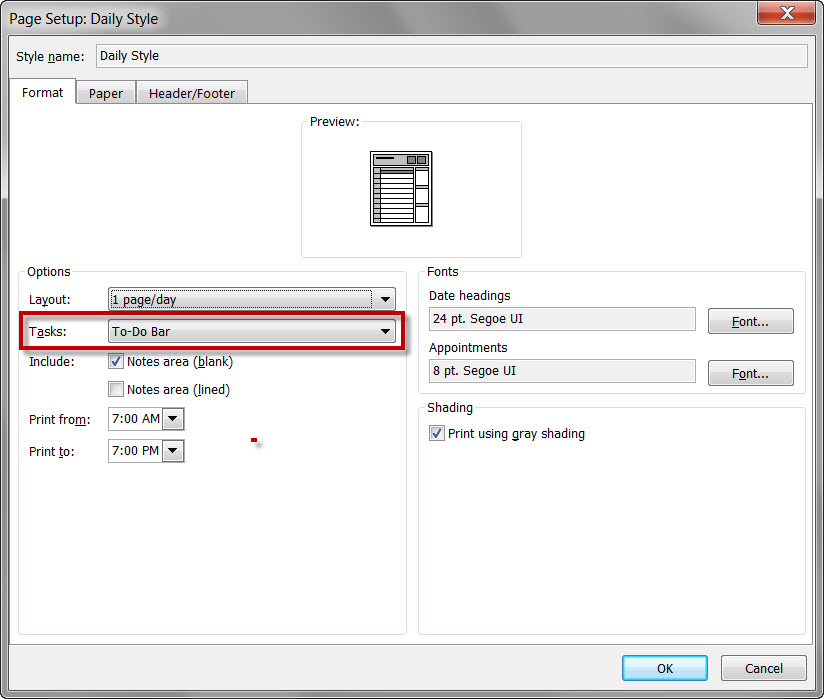
Task: Click the Date headings label
Action: click(x=469, y=295)
